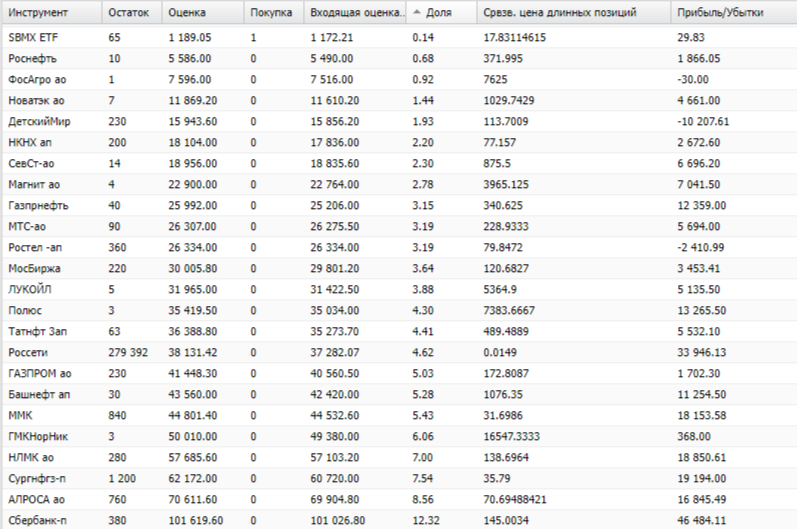Image resolution: width=797 pixels, height=529 pixels.
Task: Click the loss value -30.00
Action: pyautogui.click(x=693, y=80)
